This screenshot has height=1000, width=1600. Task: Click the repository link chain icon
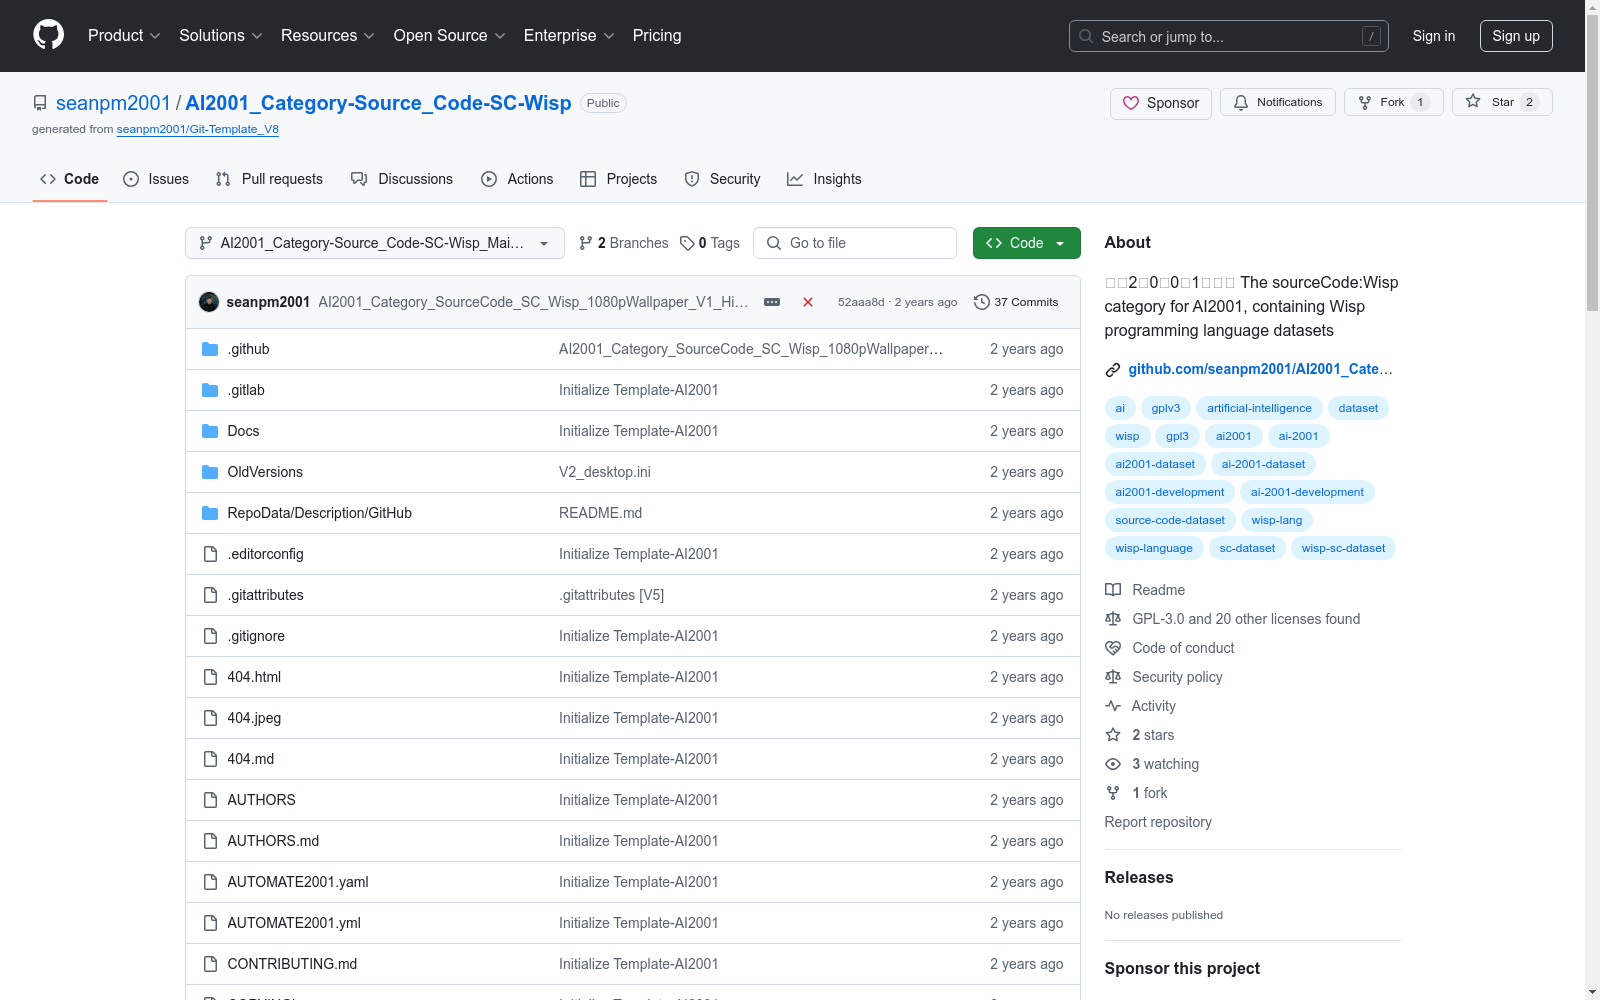tap(1113, 370)
